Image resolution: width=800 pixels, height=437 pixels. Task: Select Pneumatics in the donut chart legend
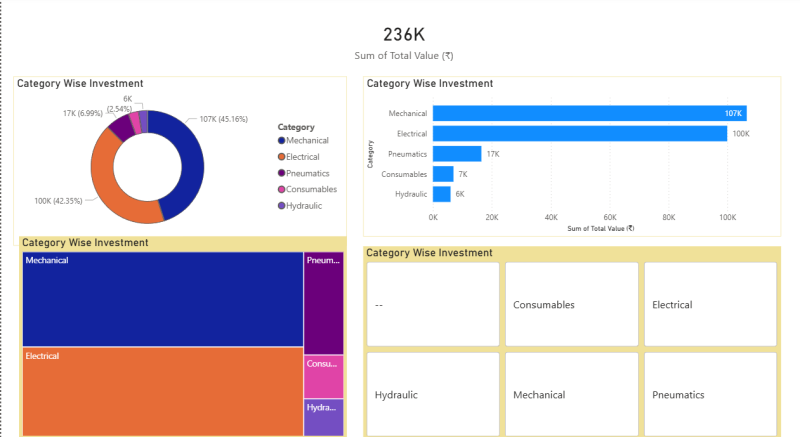coord(305,173)
